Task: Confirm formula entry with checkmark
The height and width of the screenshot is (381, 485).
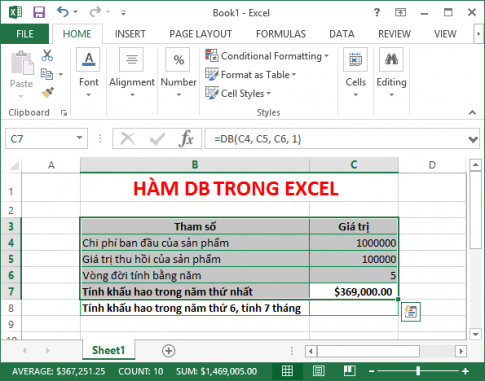Action: coord(157,138)
